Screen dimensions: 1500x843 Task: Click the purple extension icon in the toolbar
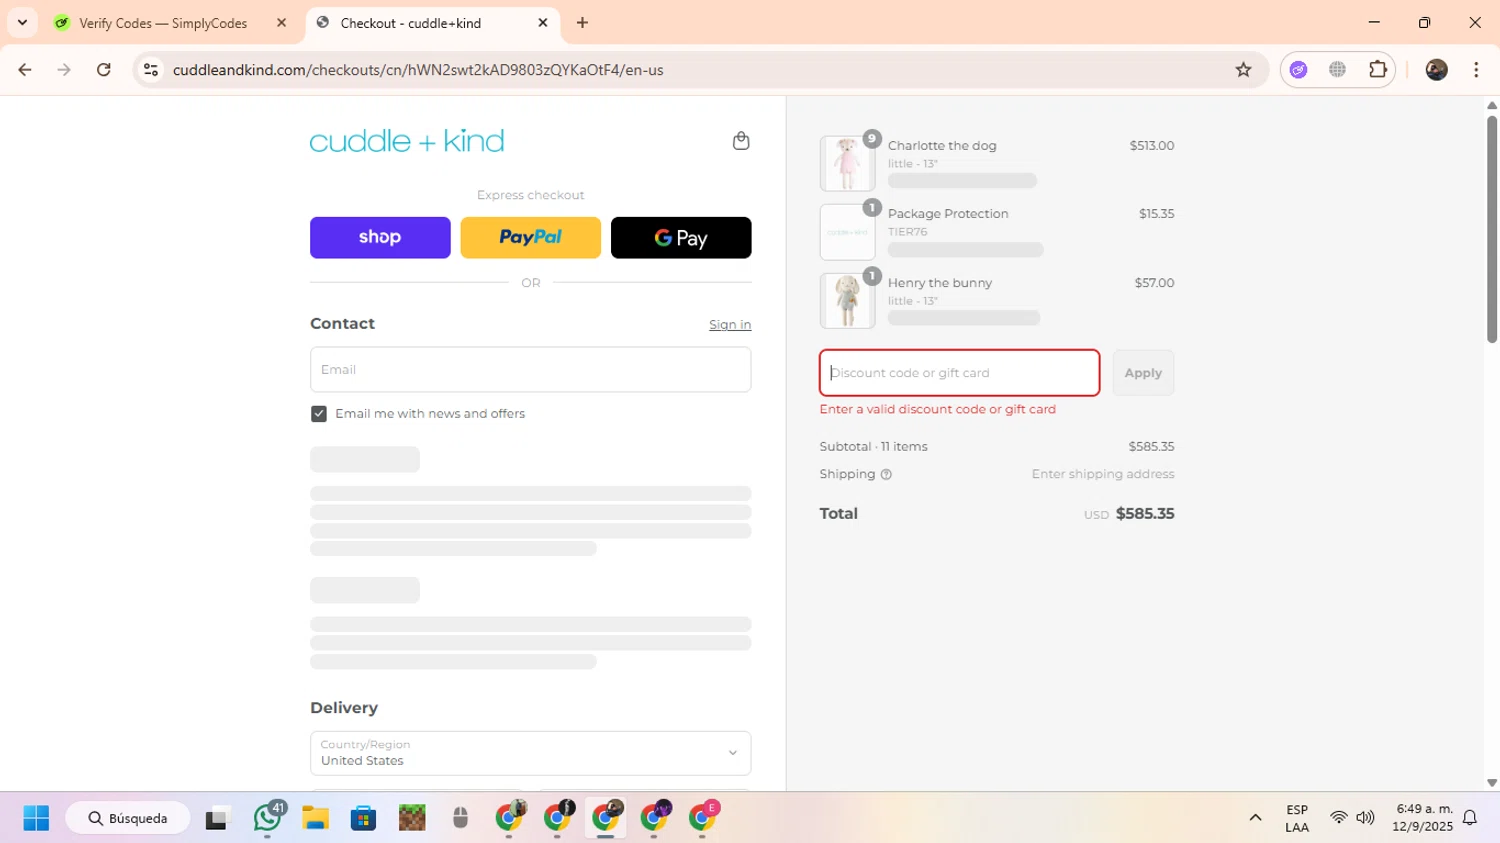tap(1298, 70)
